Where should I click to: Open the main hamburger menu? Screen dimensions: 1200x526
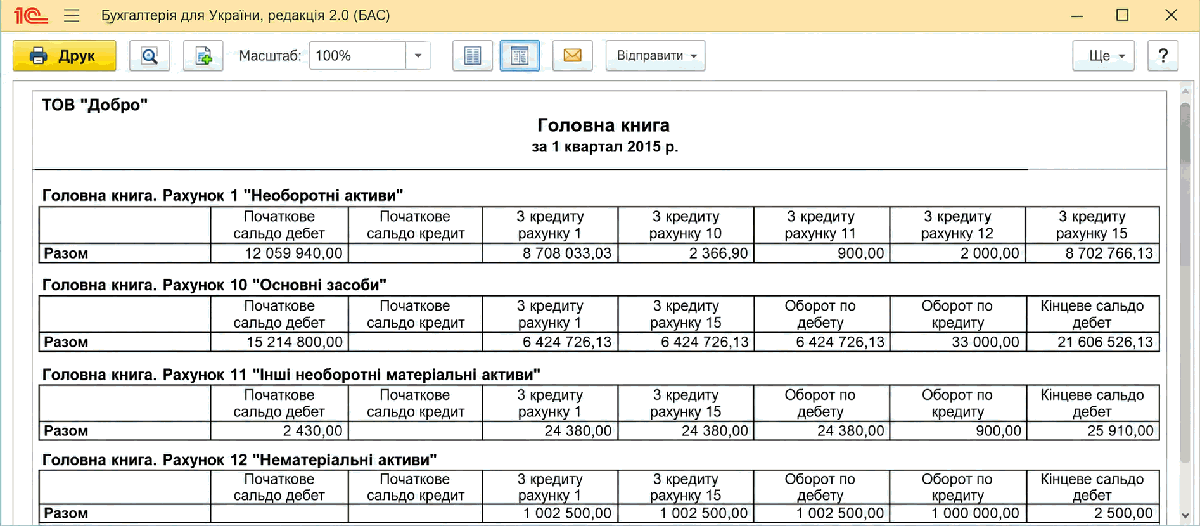tap(71, 16)
